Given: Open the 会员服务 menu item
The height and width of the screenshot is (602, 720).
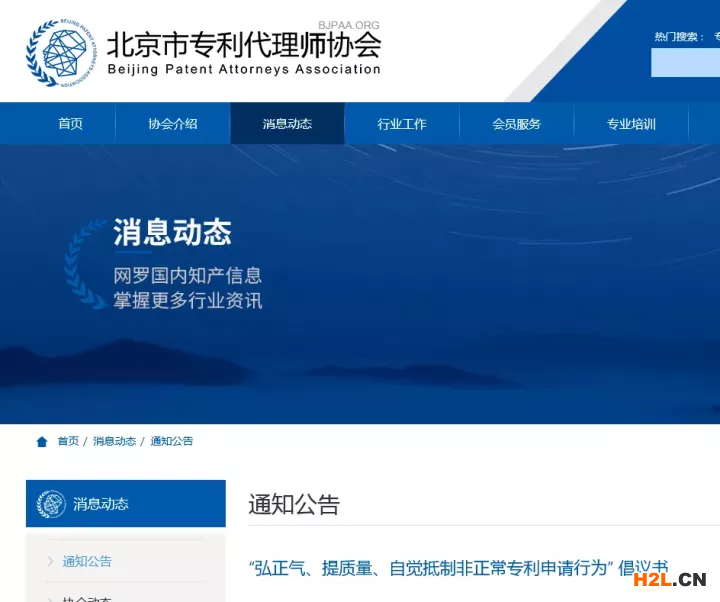Looking at the screenshot, I should click(x=517, y=124).
